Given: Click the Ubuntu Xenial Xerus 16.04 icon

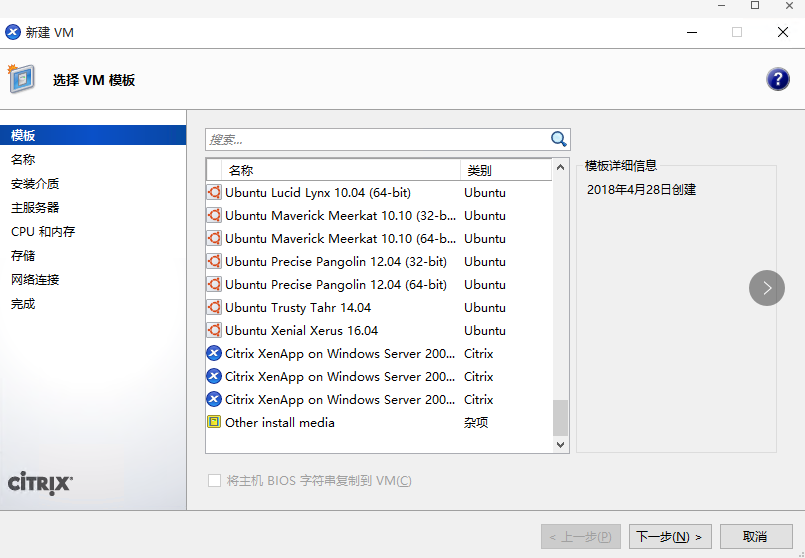Looking at the screenshot, I should click(x=214, y=330).
